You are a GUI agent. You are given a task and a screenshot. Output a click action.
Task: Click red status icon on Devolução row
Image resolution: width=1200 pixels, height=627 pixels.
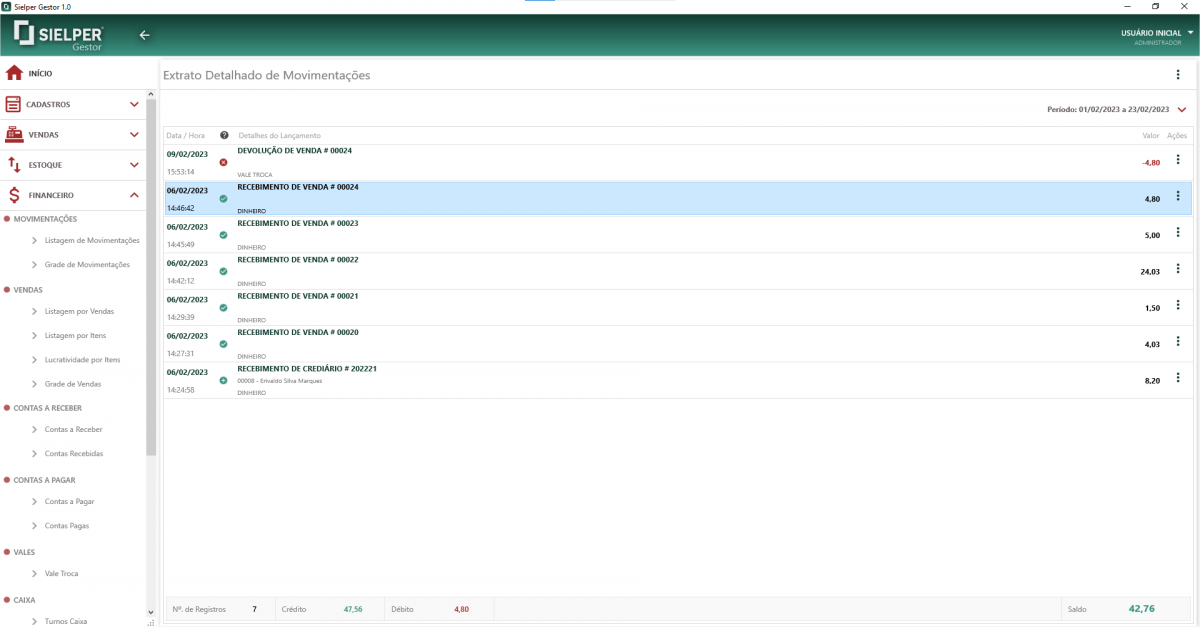[223, 162]
